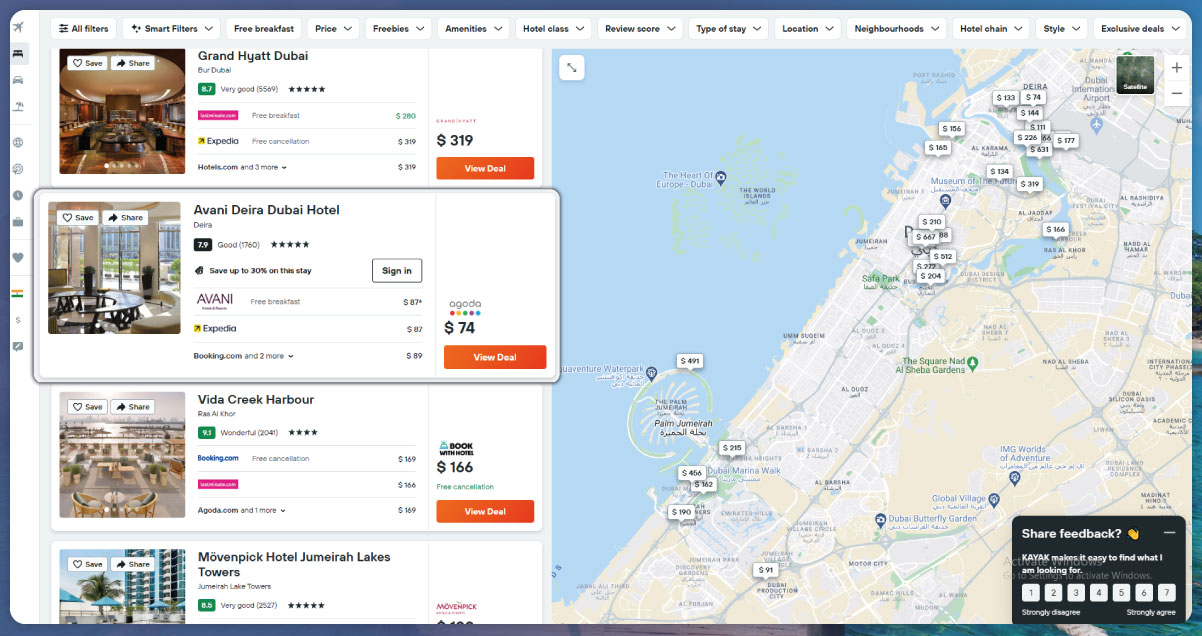
Task: Click the $ 91 map price pin
Action: [765, 570]
